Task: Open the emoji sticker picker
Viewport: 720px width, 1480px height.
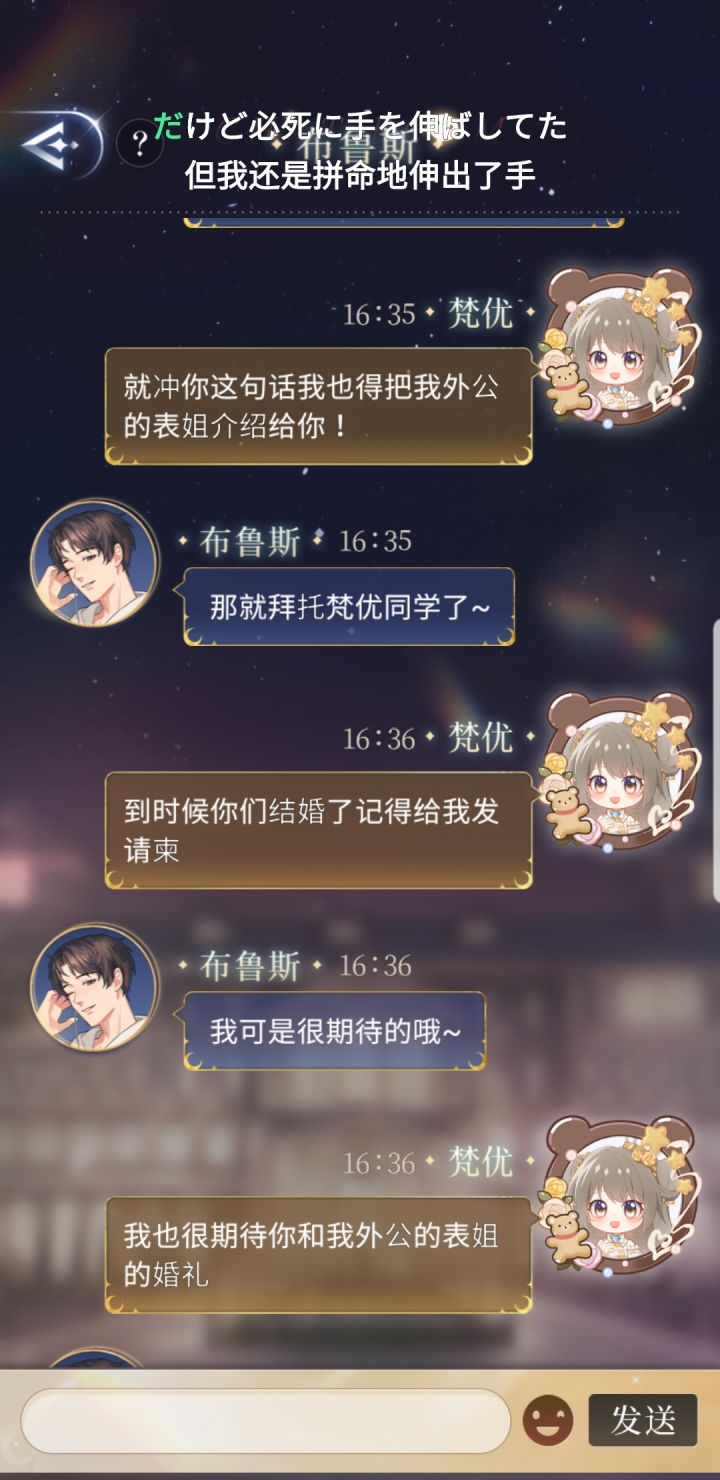Action: point(548,1420)
